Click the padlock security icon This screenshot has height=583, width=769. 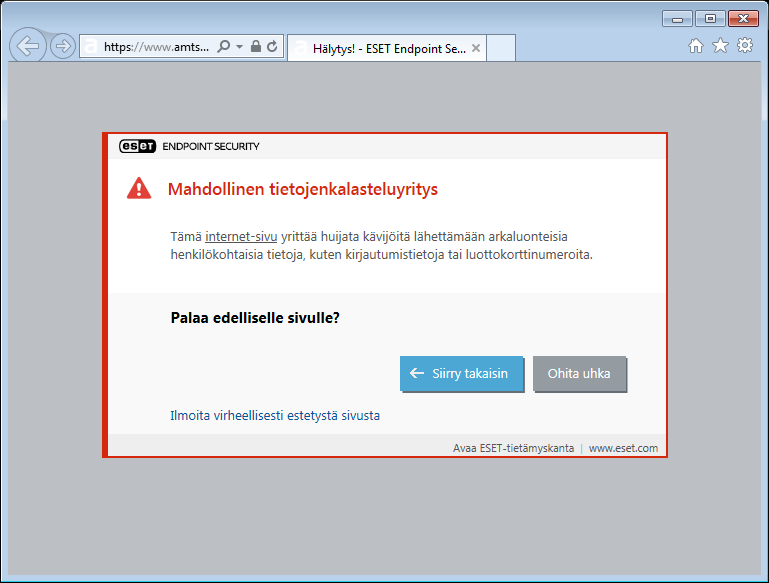pos(255,46)
